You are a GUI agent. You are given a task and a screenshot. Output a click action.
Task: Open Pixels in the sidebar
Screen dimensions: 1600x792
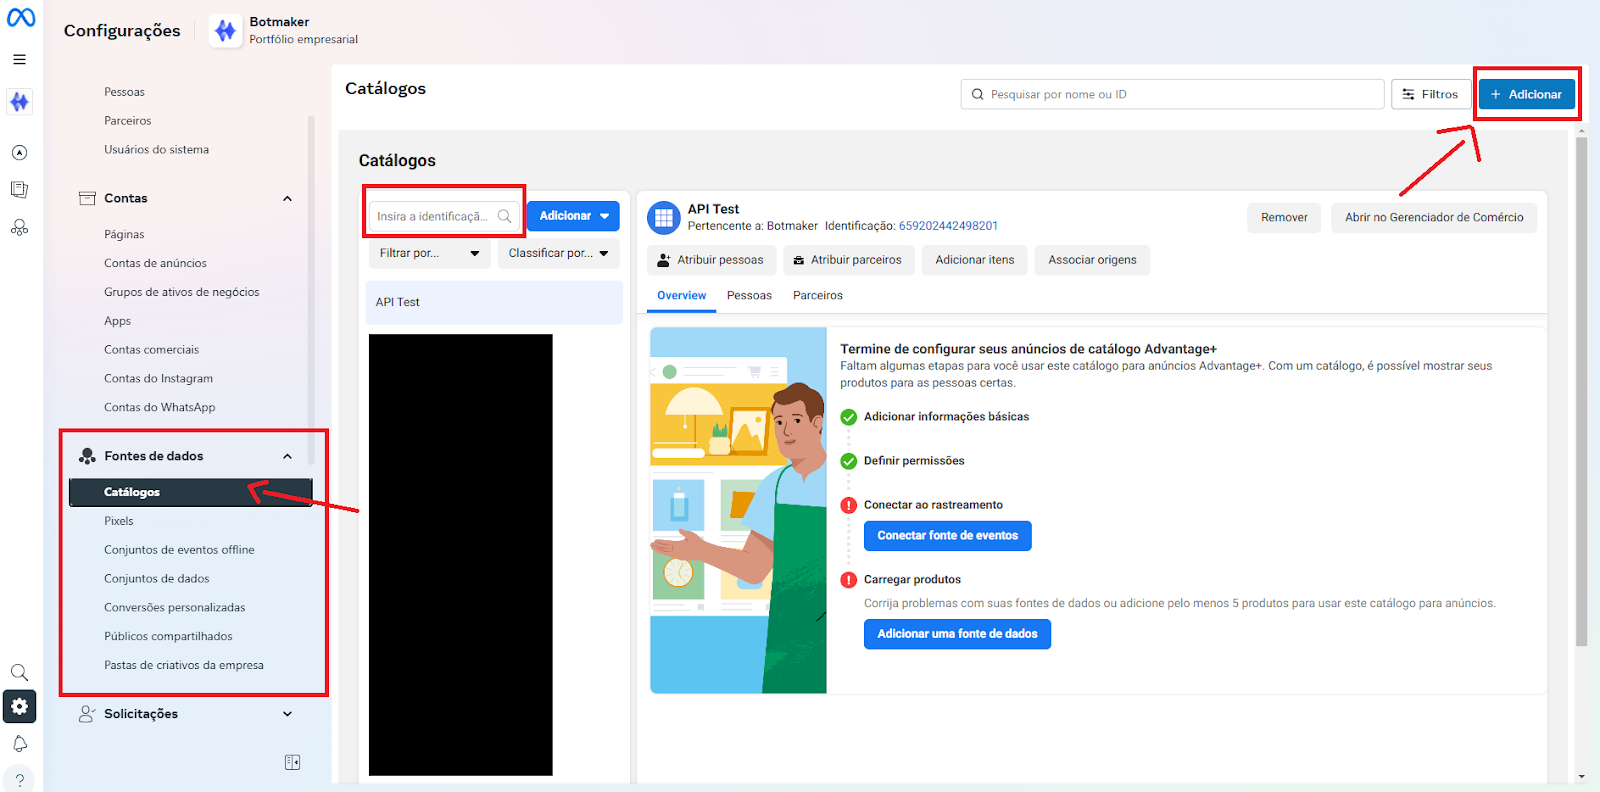[119, 521]
